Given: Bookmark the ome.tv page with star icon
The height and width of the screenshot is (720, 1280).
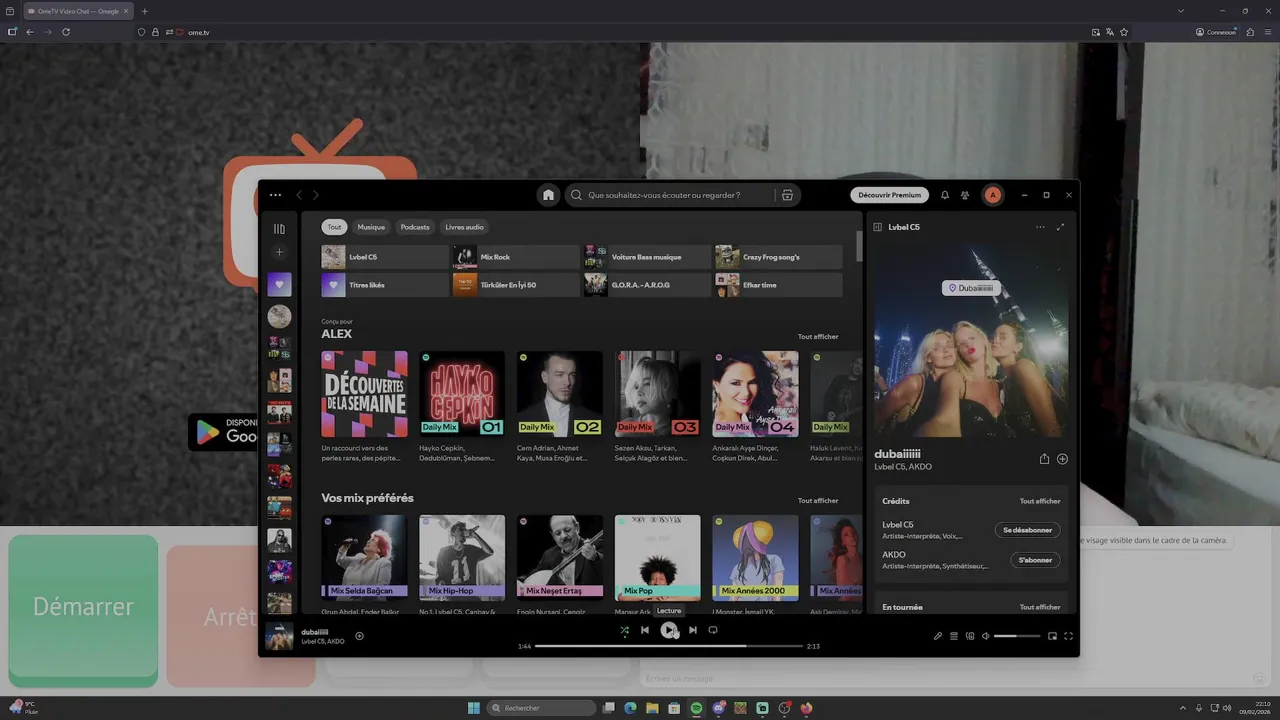Looking at the screenshot, I should [x=1124, y=32].
